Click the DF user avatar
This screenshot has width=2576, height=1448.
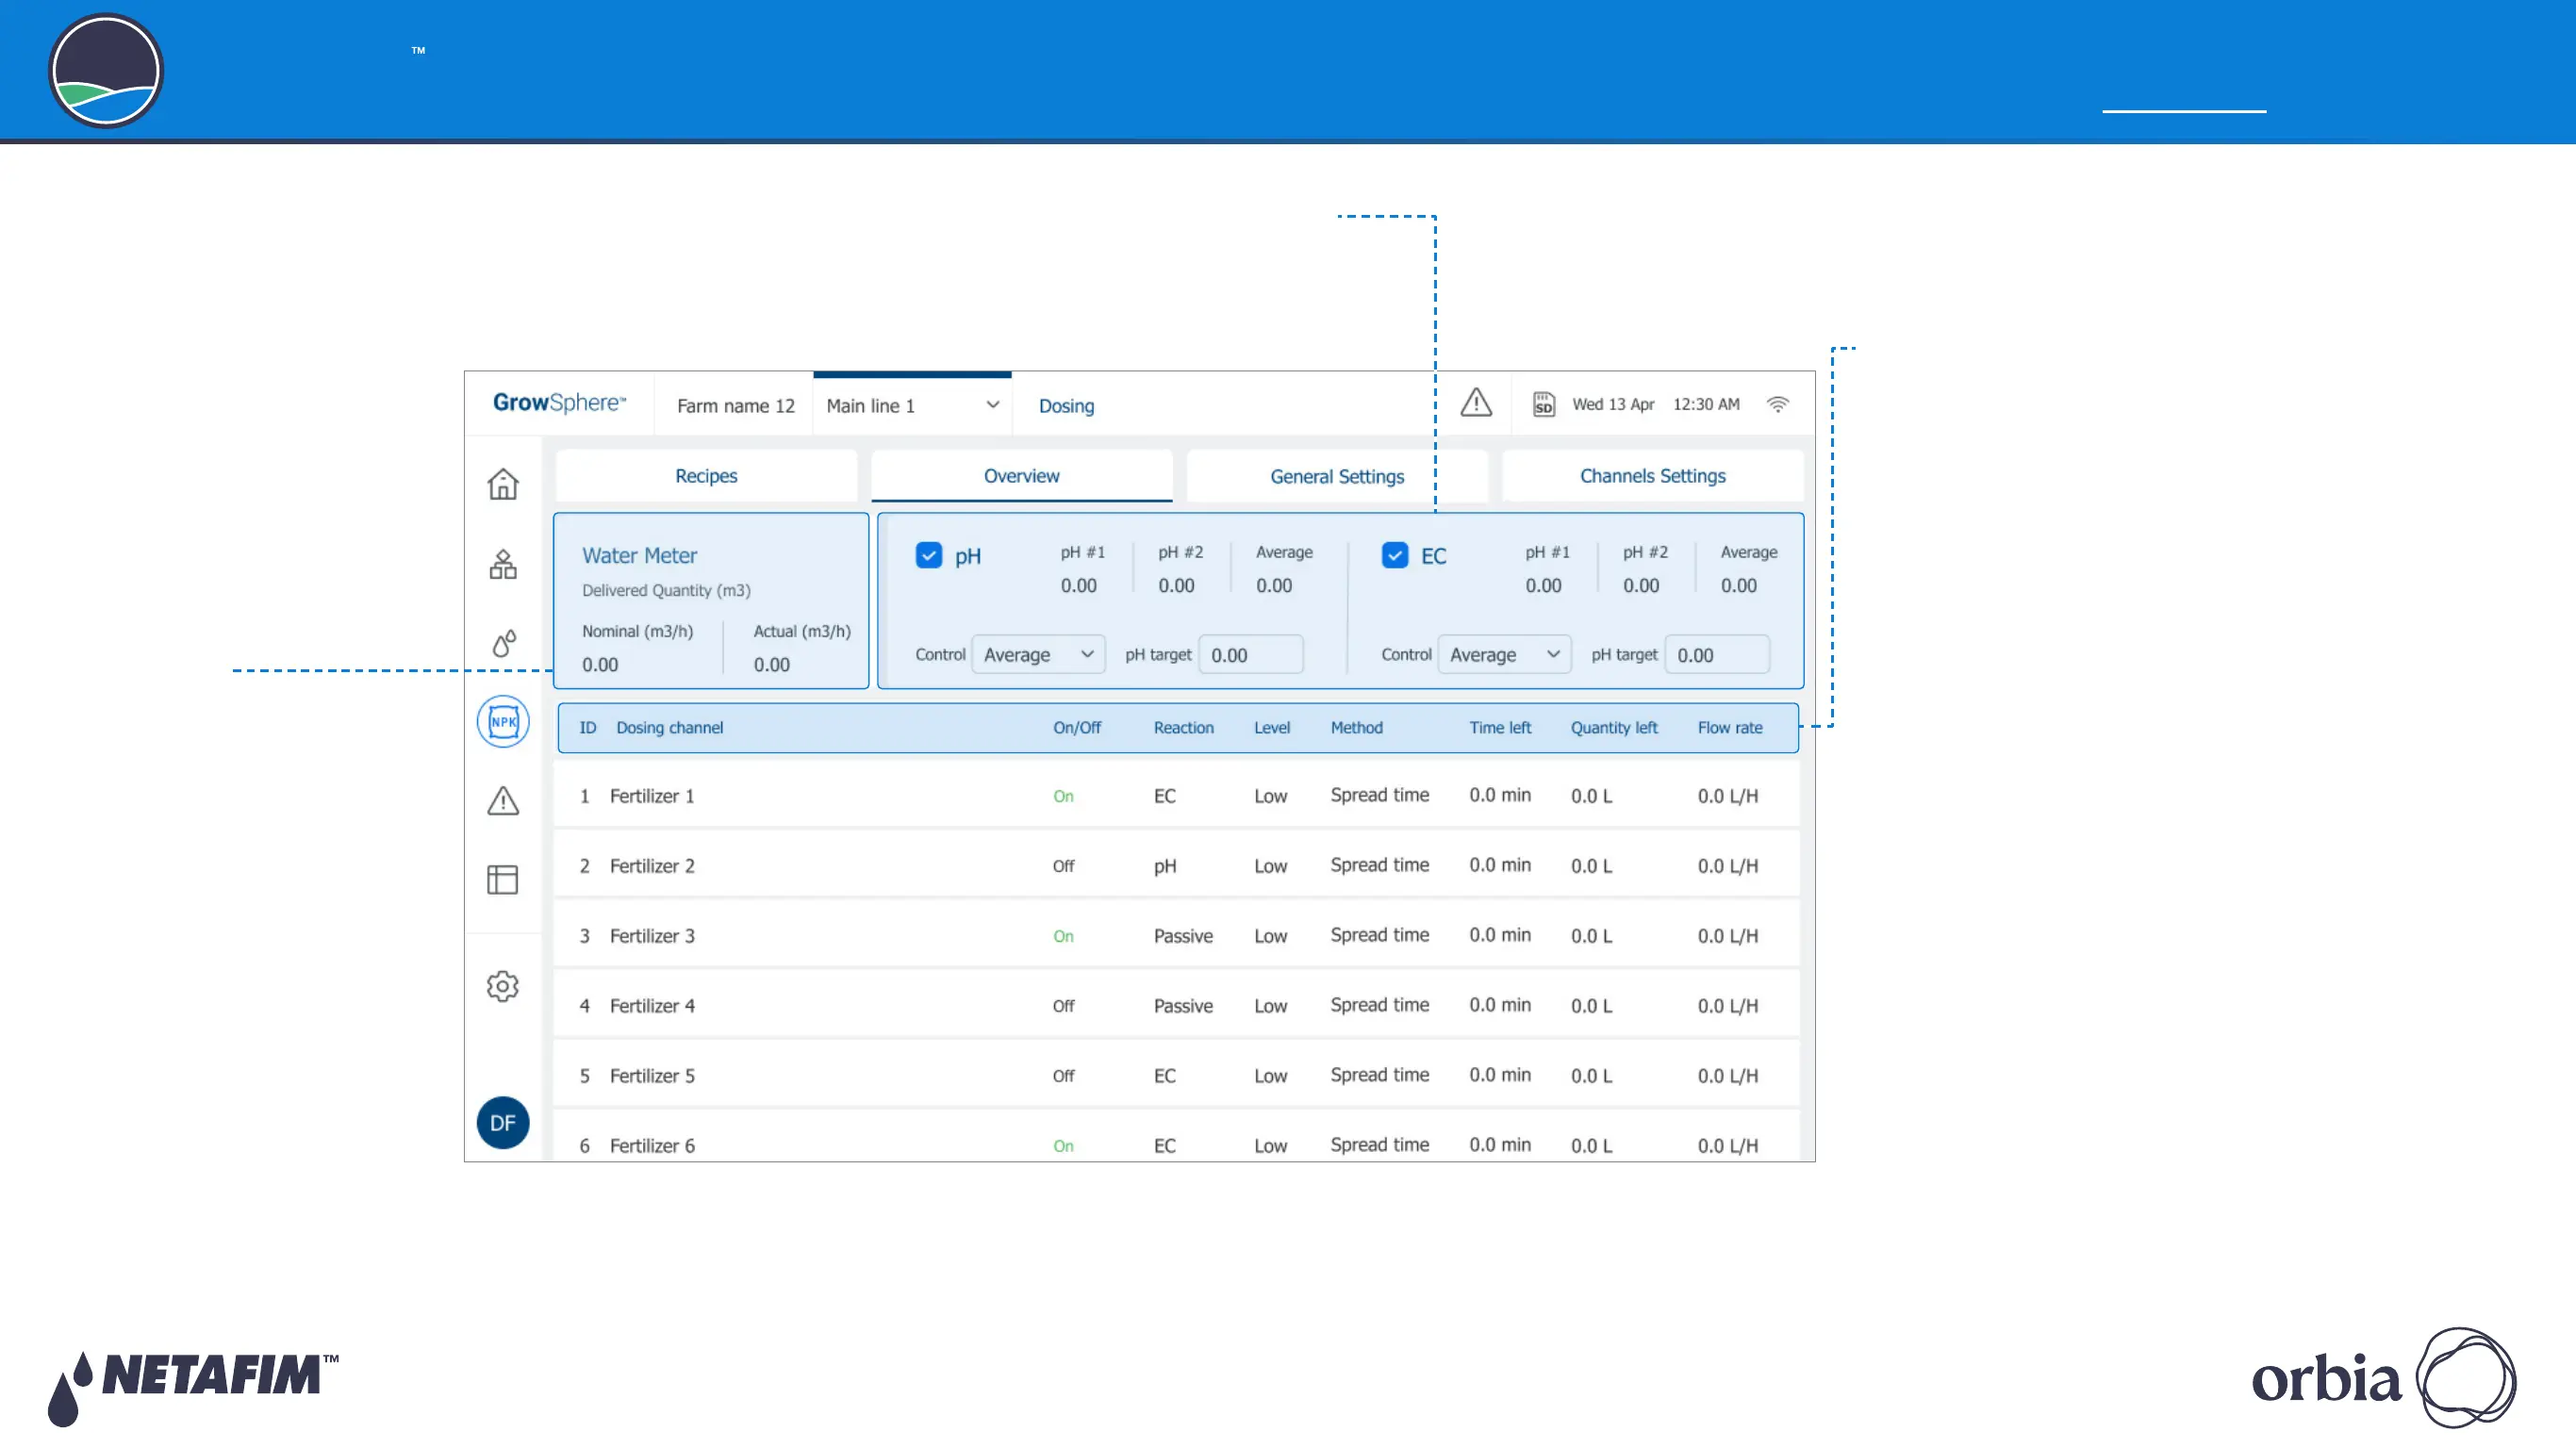[x=503, y=1123]
